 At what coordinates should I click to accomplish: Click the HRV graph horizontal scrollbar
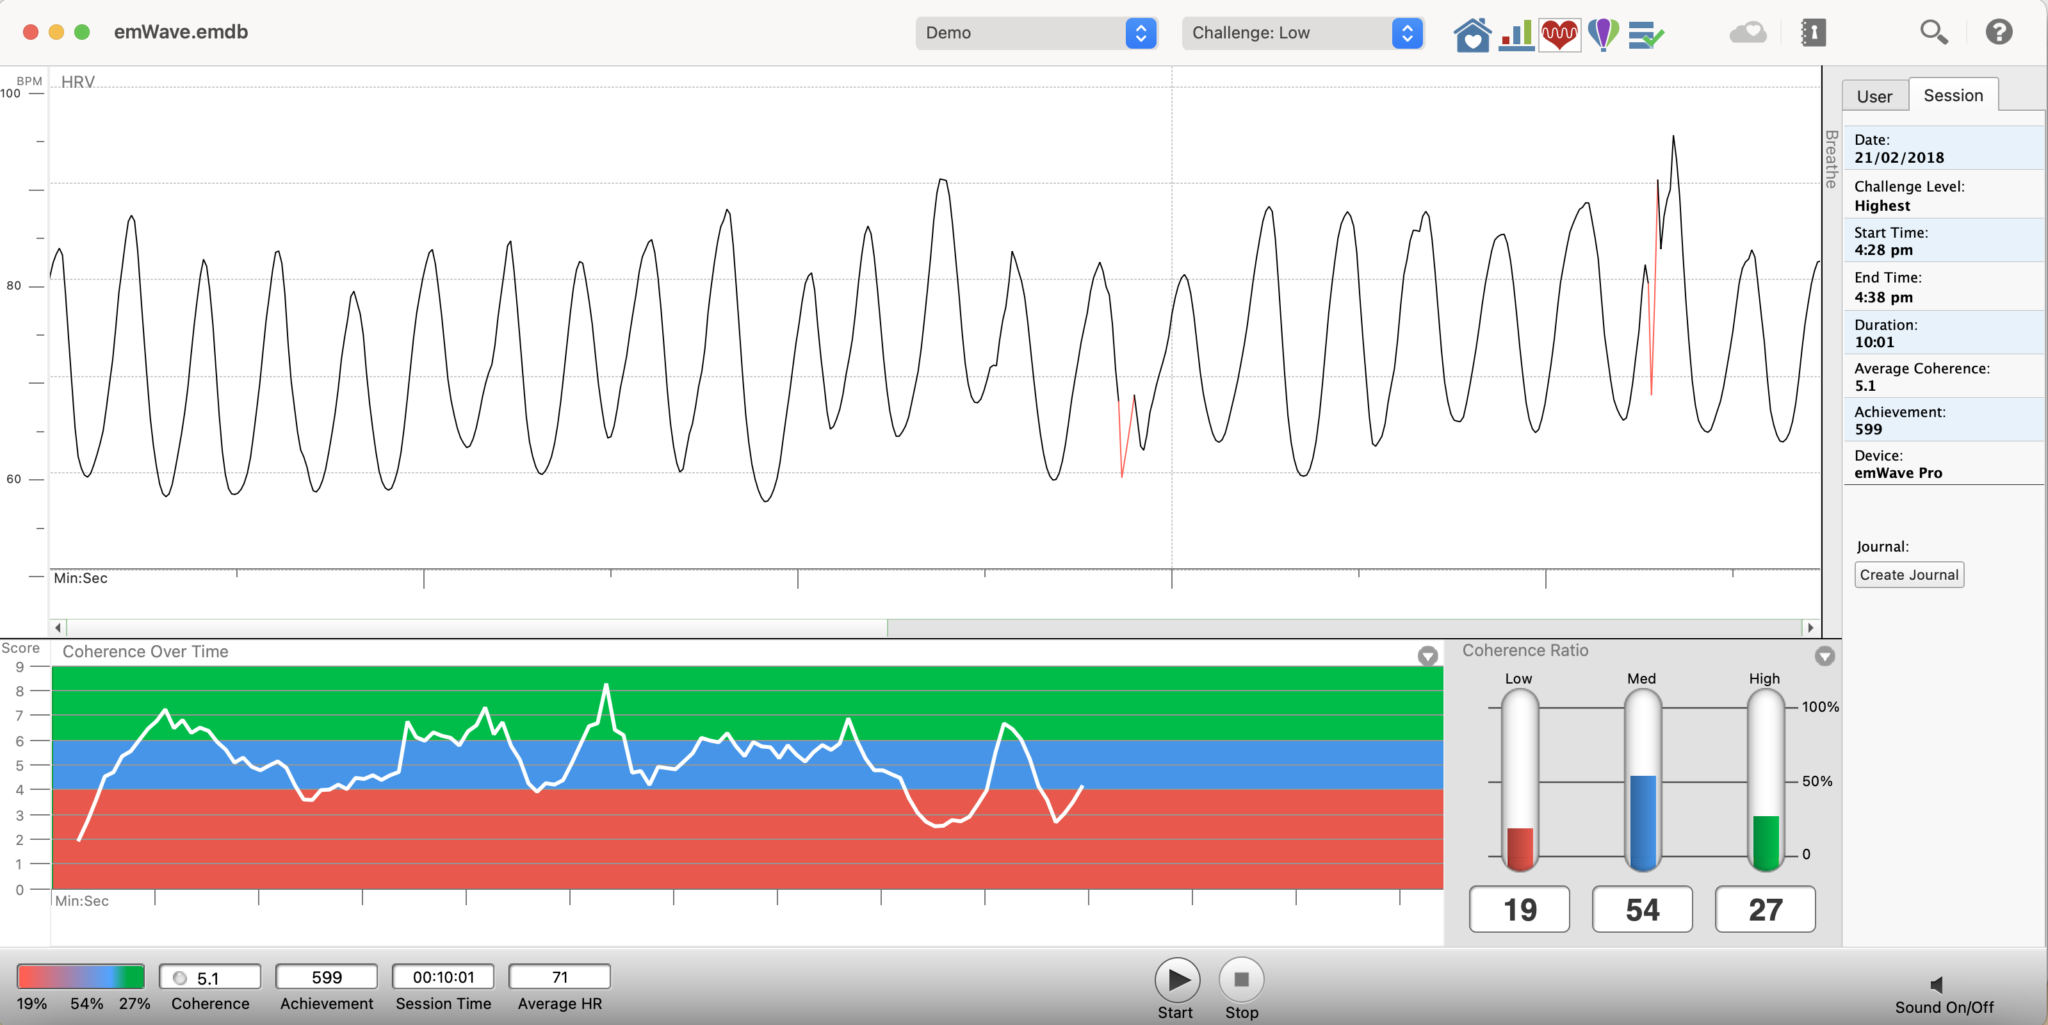(1346, 628)
